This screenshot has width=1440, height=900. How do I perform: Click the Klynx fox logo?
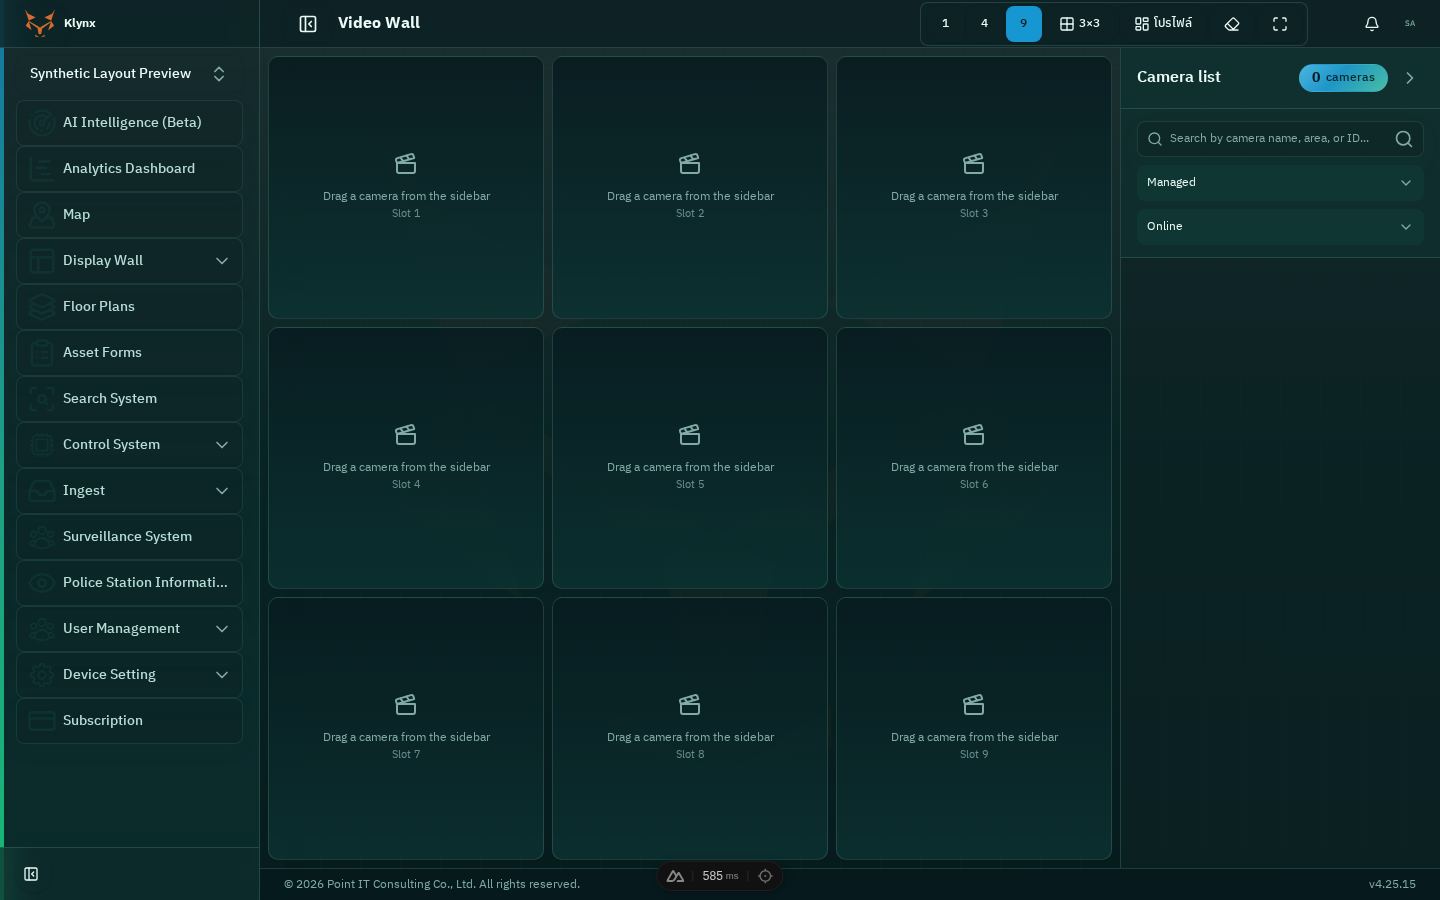(x=39, y=23)
